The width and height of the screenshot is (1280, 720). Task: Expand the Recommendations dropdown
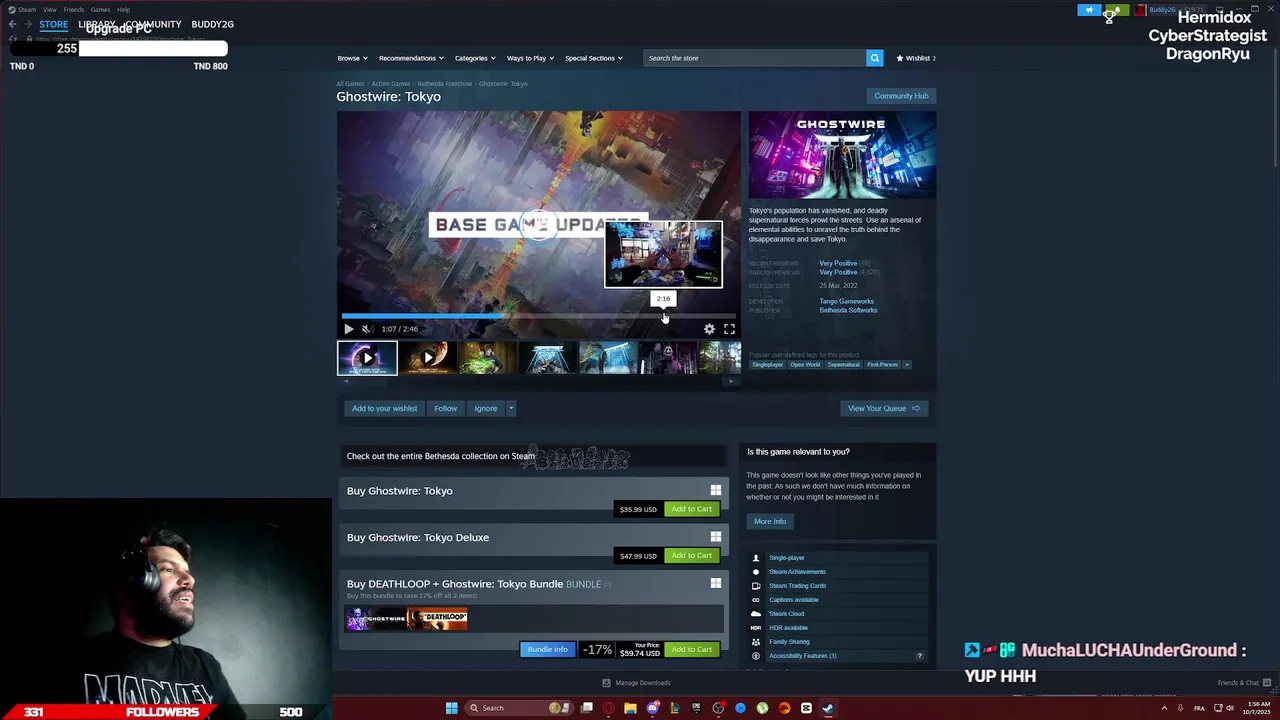[x=411, y=58]
